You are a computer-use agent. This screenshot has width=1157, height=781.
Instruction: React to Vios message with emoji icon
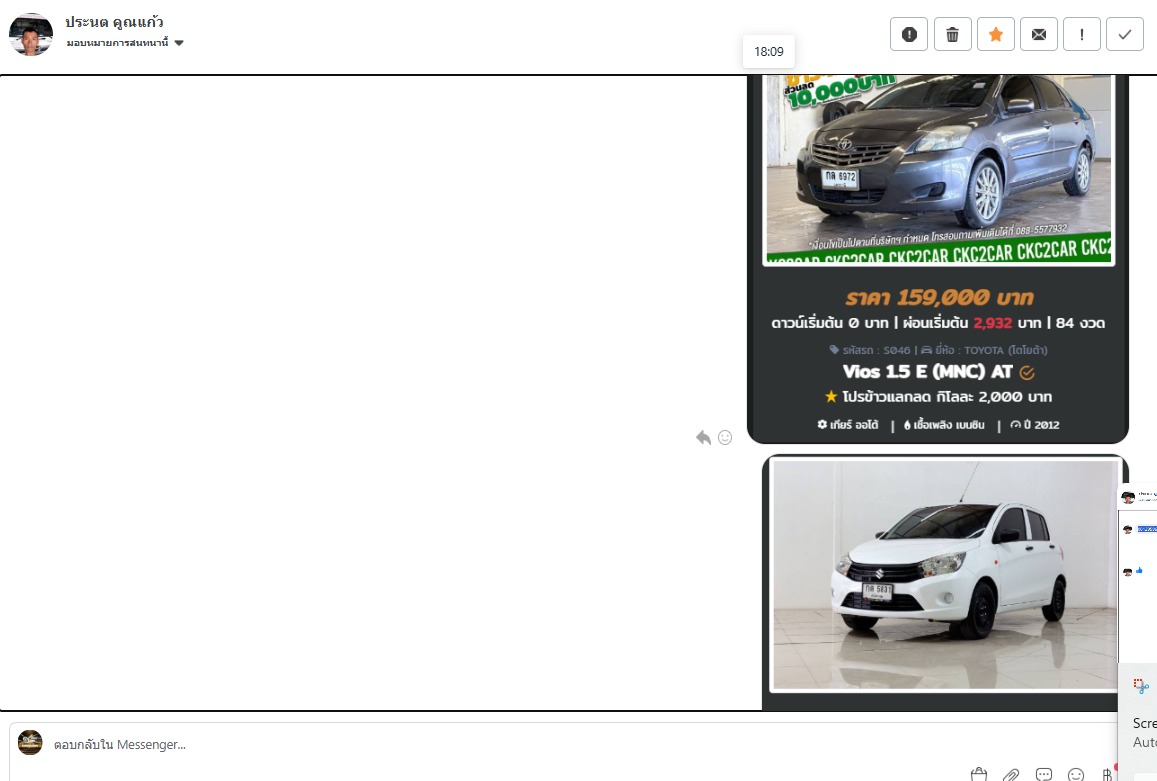725,438
